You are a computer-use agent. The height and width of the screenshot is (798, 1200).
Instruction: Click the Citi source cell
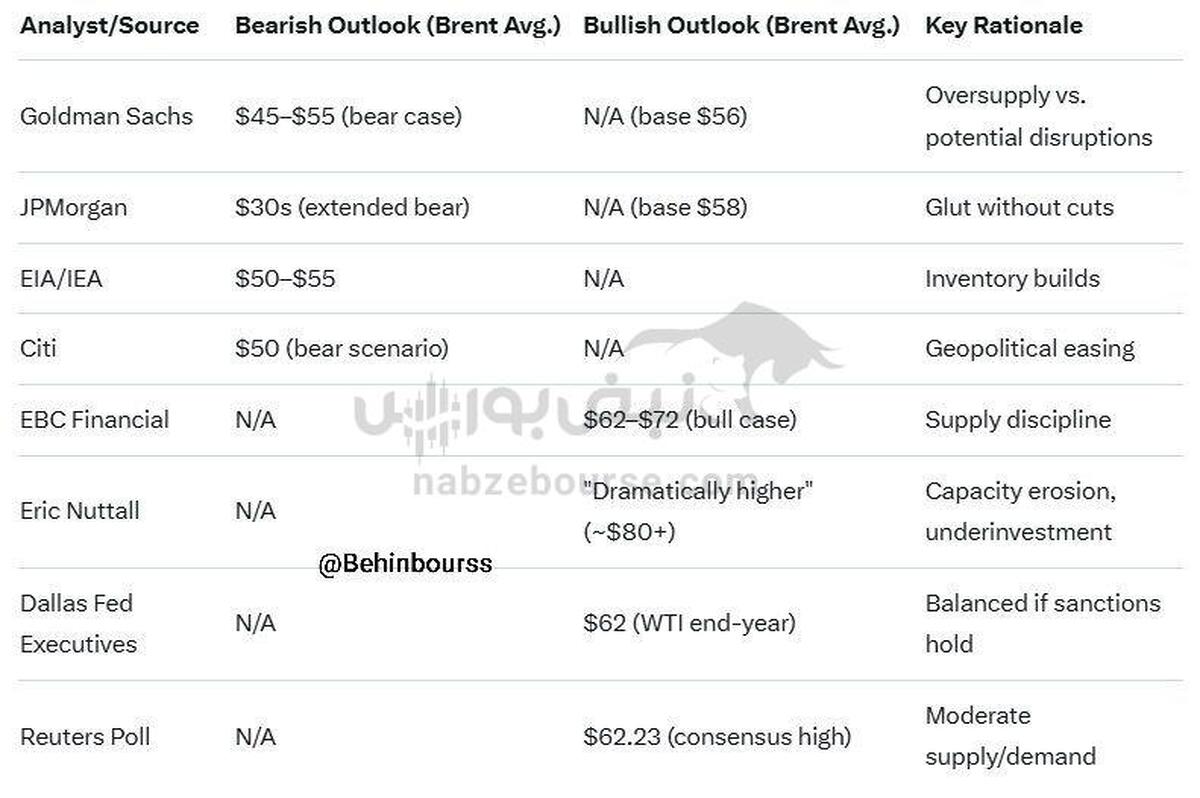[x=38, y=349]
